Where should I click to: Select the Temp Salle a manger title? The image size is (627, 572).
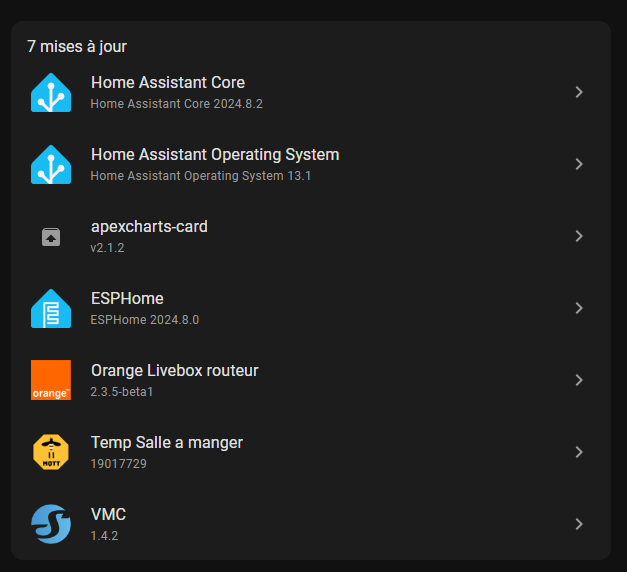167,443
